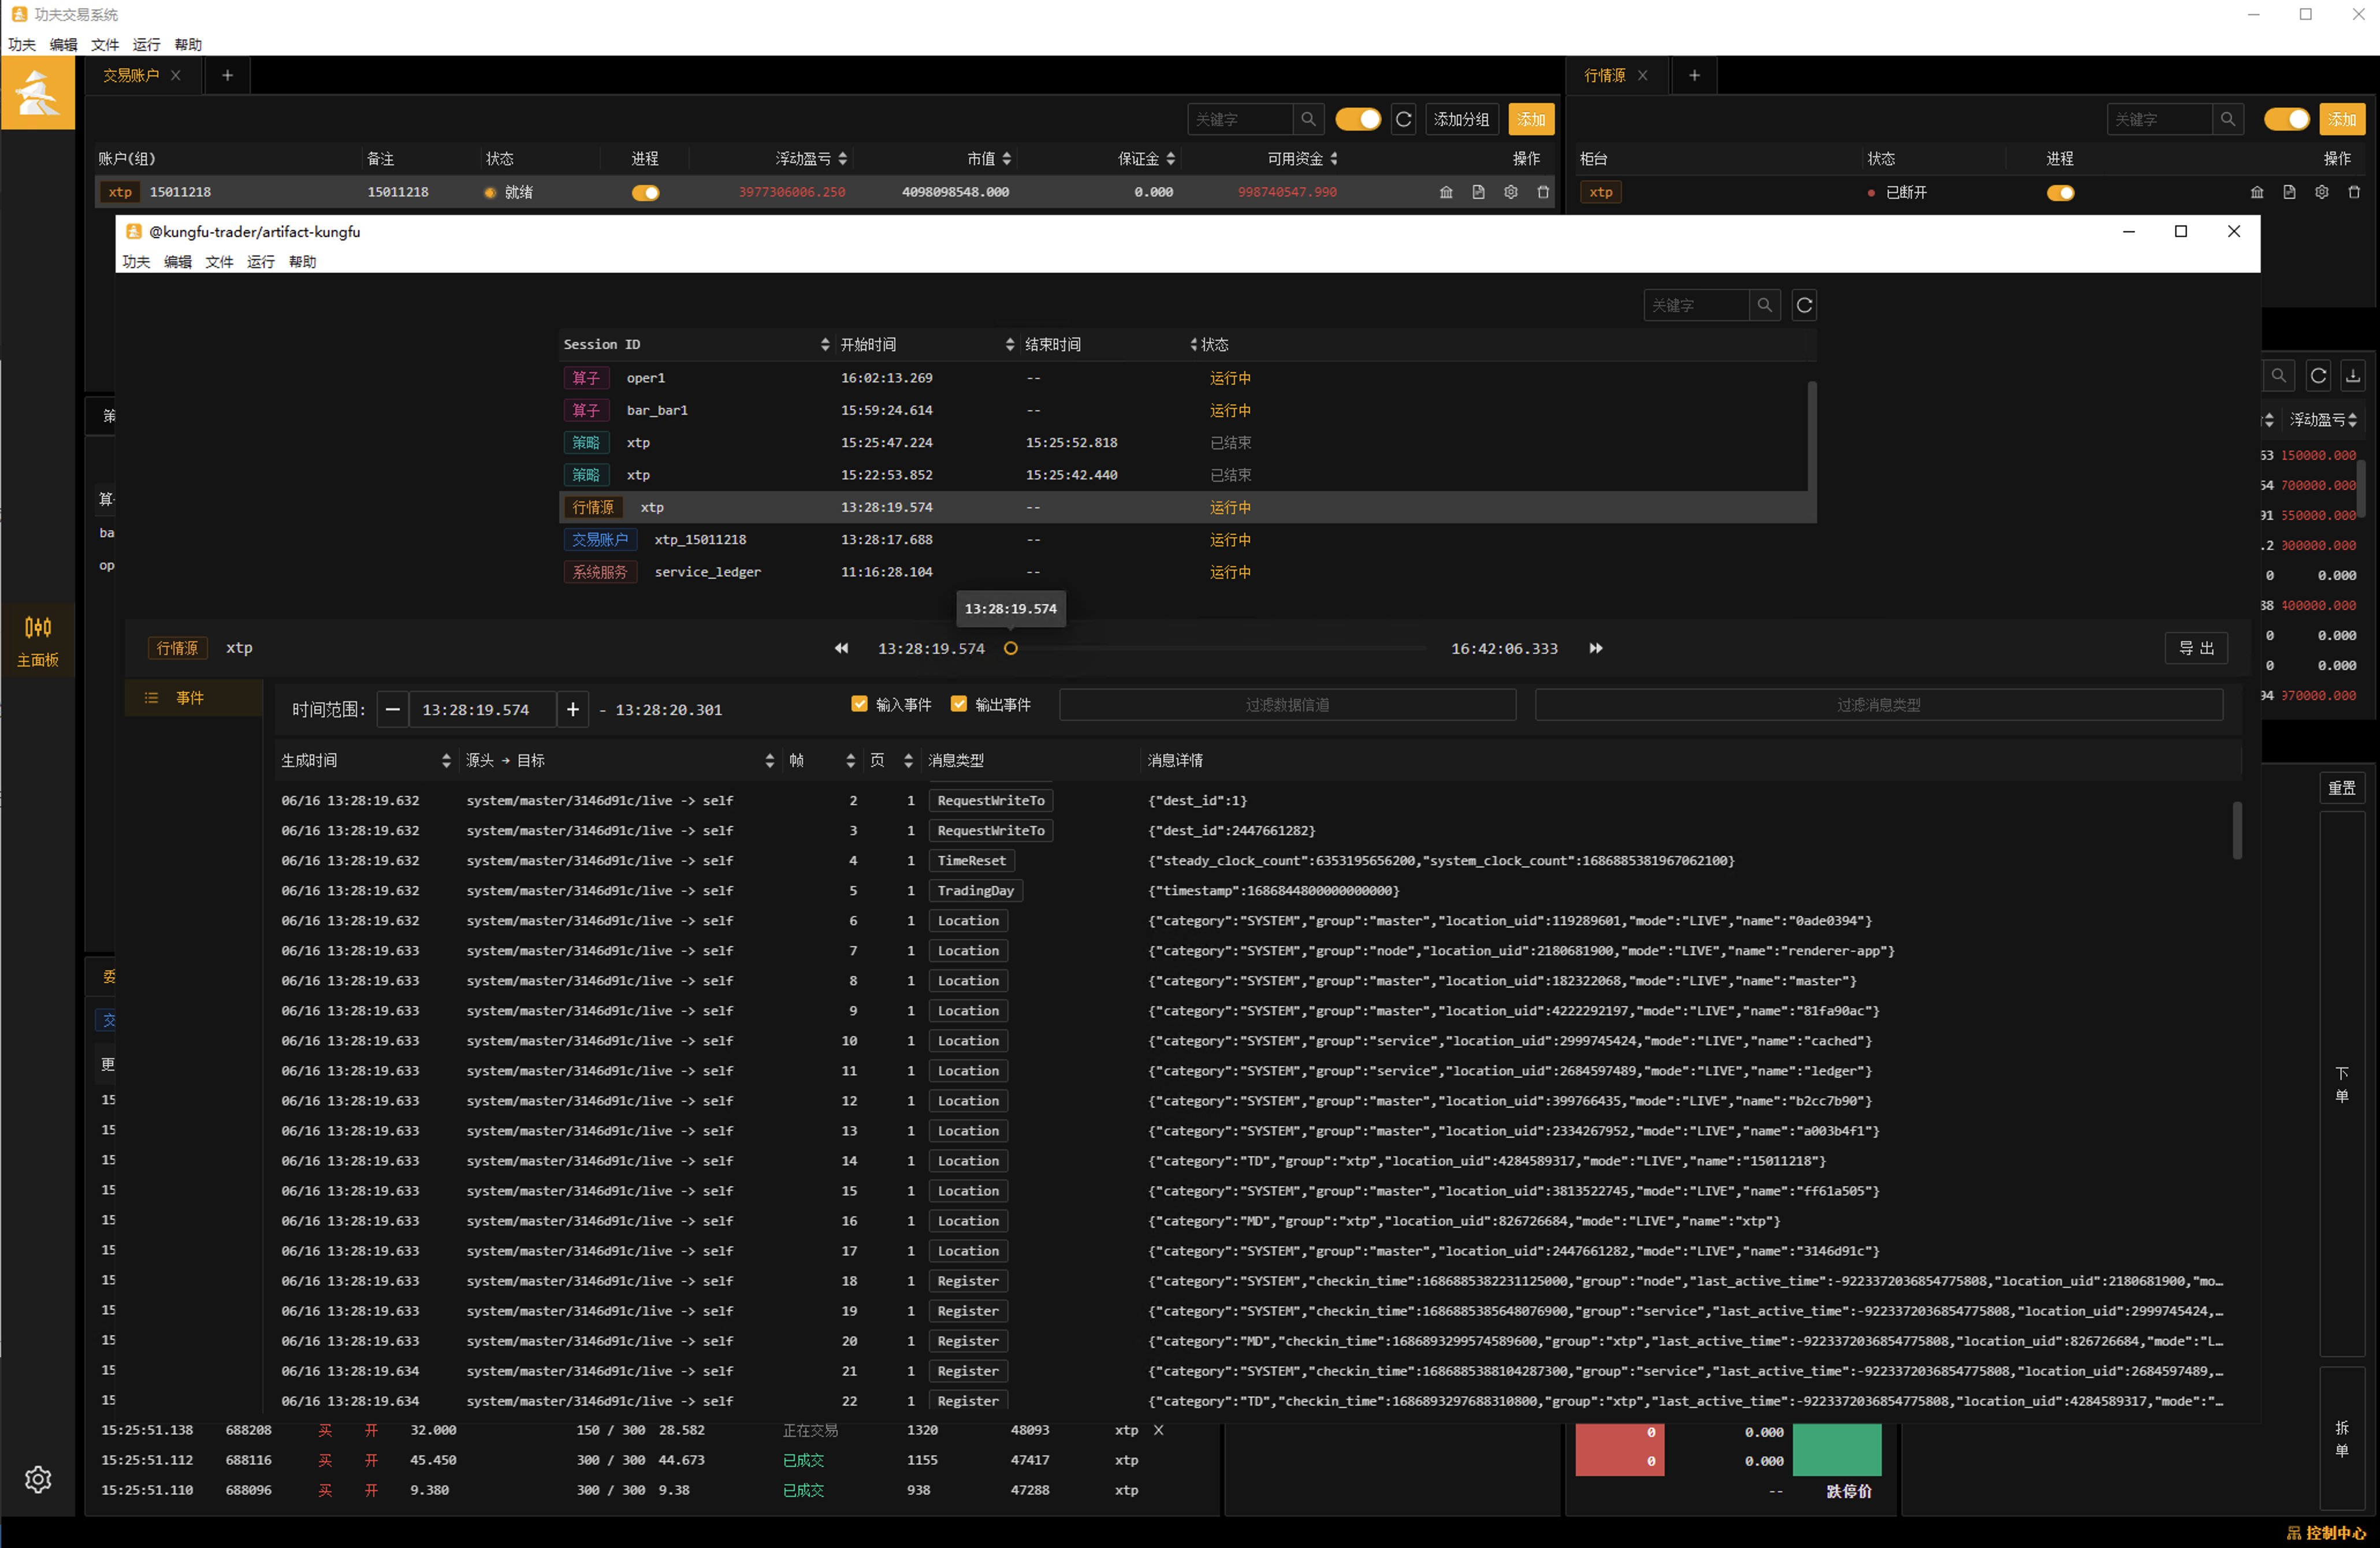Open 编辑 menu in artifact-kungfu window
Image resolution: width=2380 pixels, height=1548 pixels.
178,261
